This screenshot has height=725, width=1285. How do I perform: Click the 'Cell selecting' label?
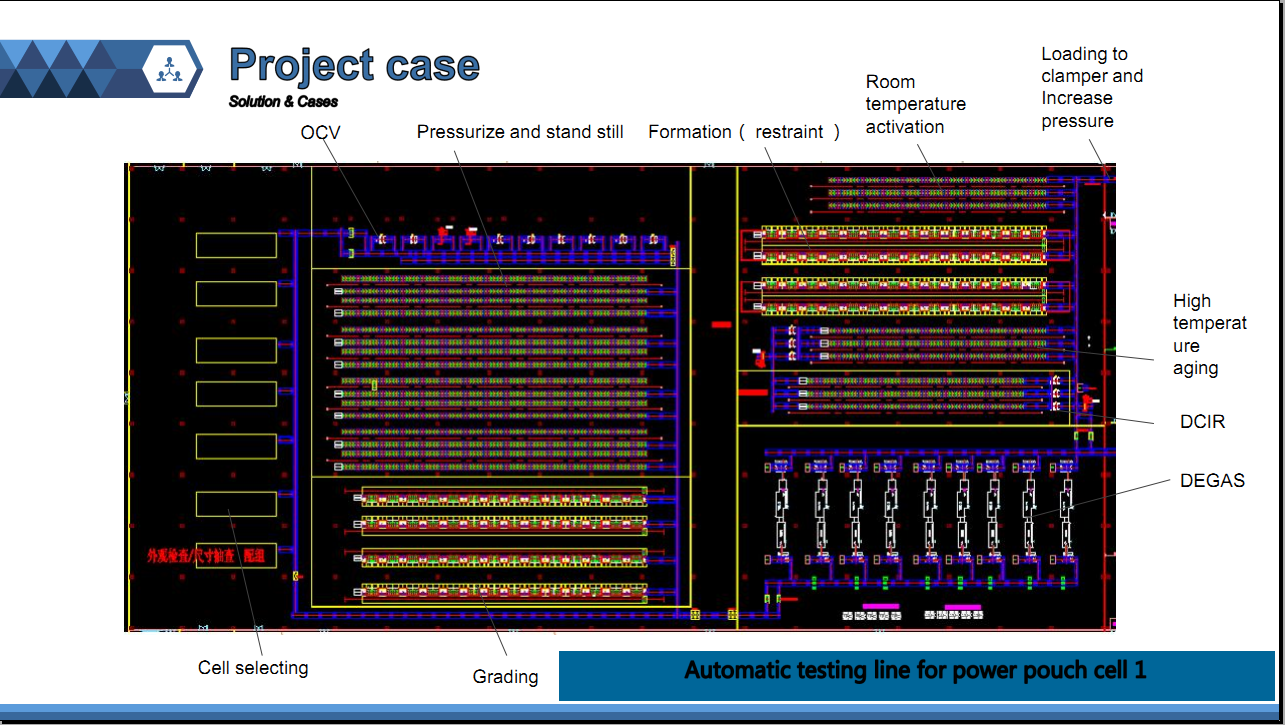pyautogui.click(x=253, y=668)
